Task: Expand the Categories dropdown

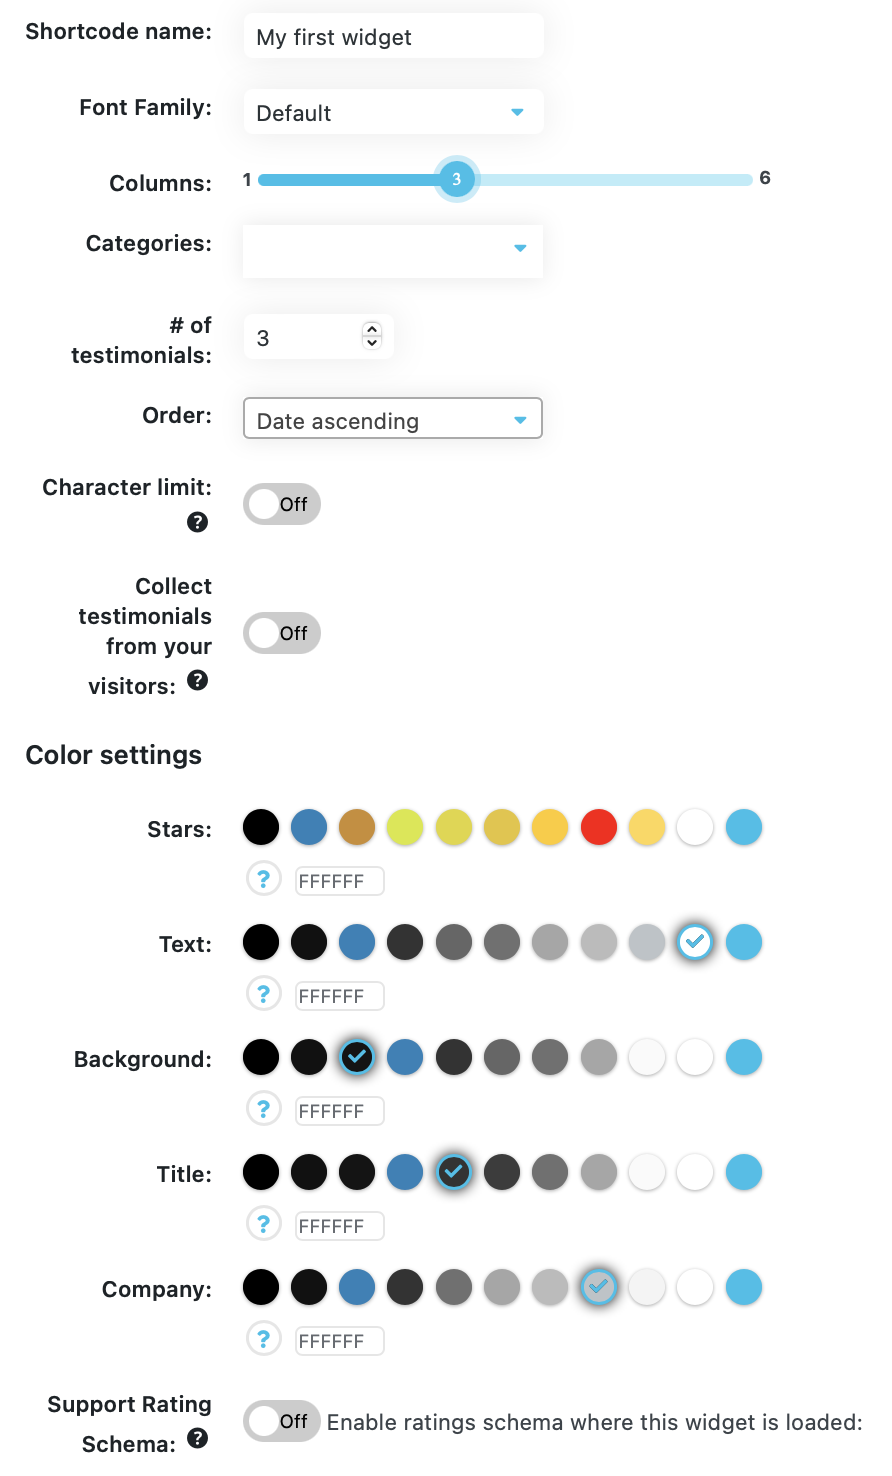Action: pos(393,250)
